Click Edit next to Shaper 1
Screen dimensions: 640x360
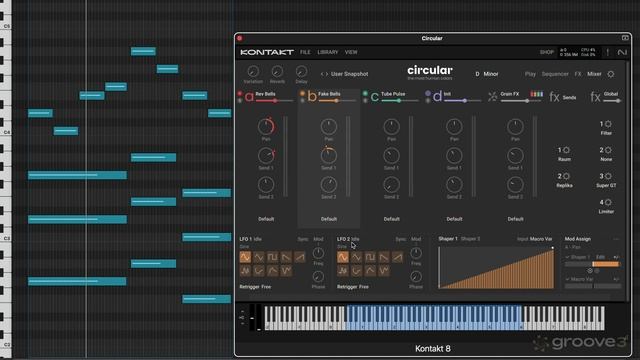click(x=600, y=257)
